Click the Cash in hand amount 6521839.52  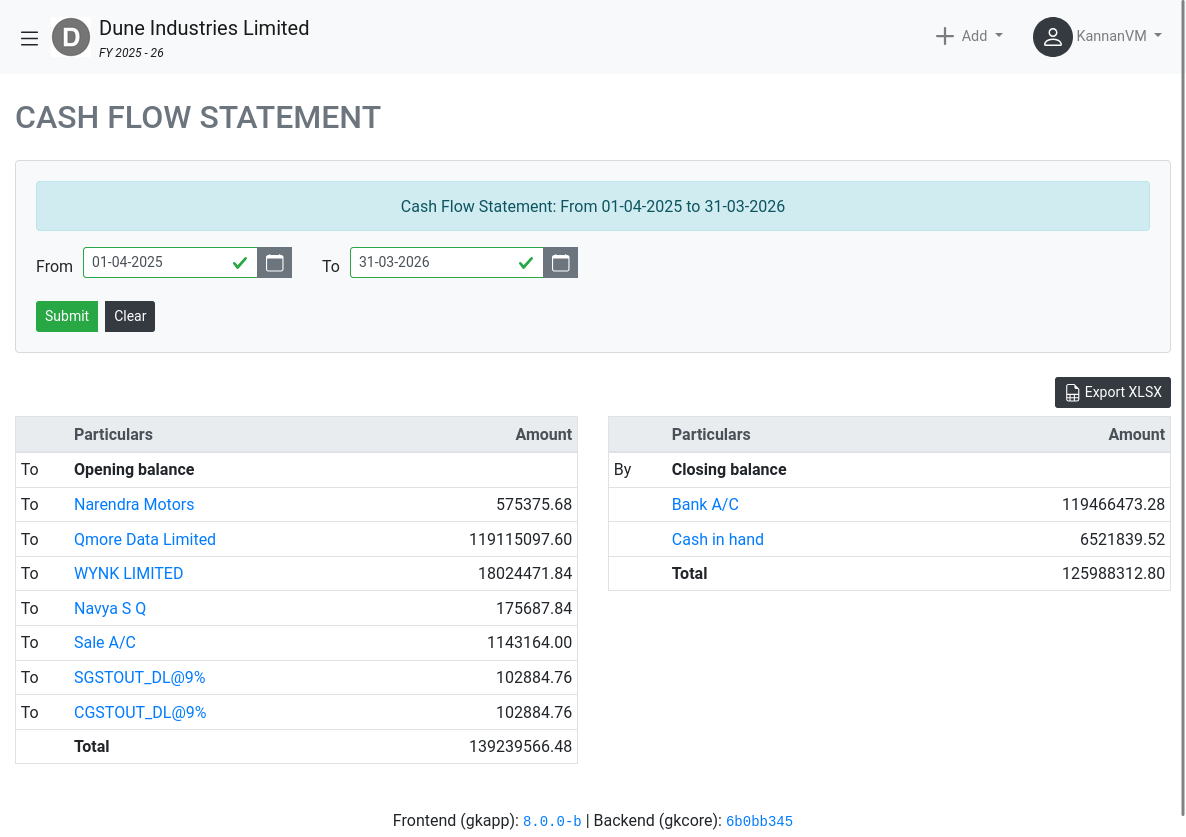(1122, 539)
